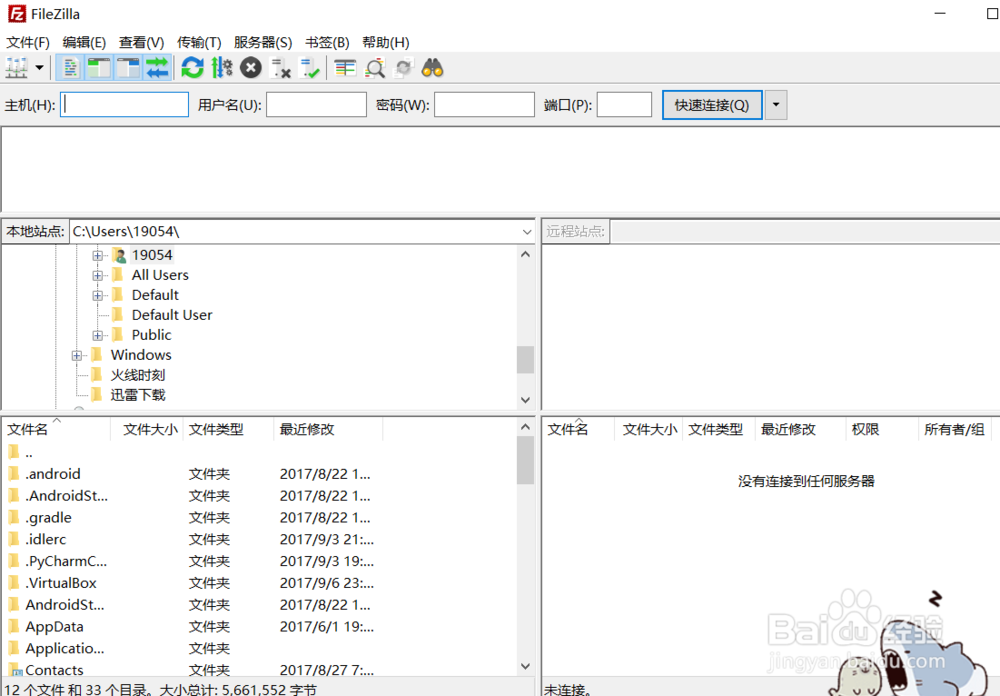Toggle the transfer queue display

click(157, 68)
